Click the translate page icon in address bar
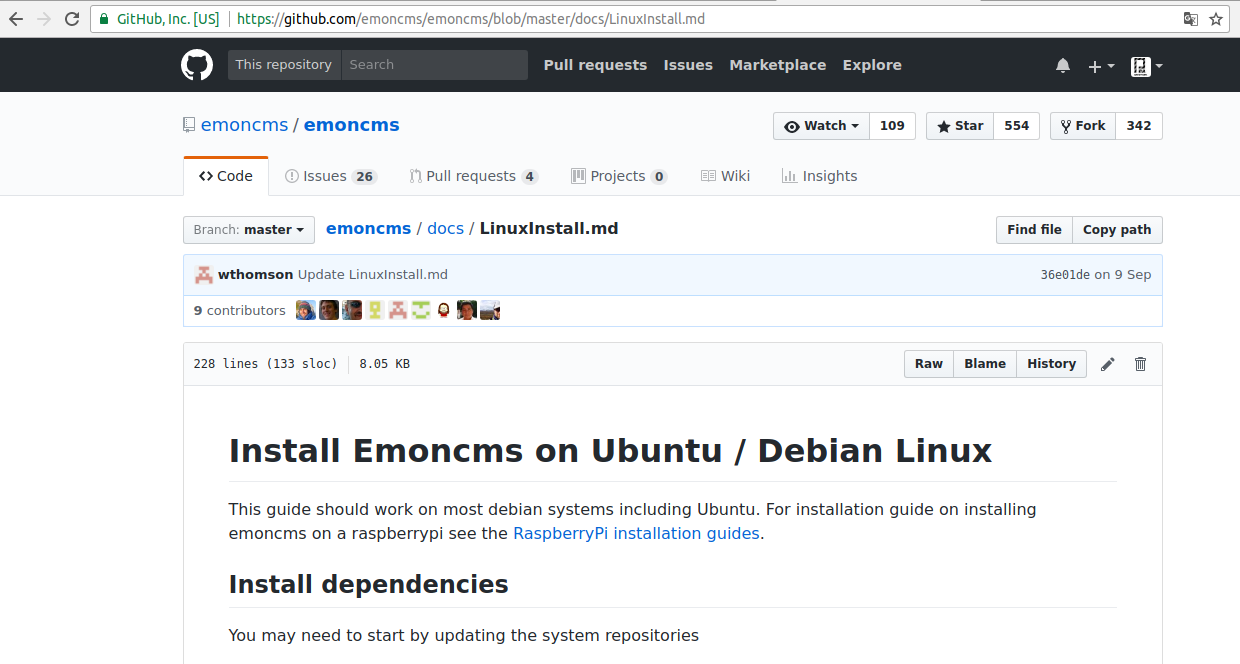Image resolution: width=1240 pixels, height=664 pixels. click(1191, 19)
